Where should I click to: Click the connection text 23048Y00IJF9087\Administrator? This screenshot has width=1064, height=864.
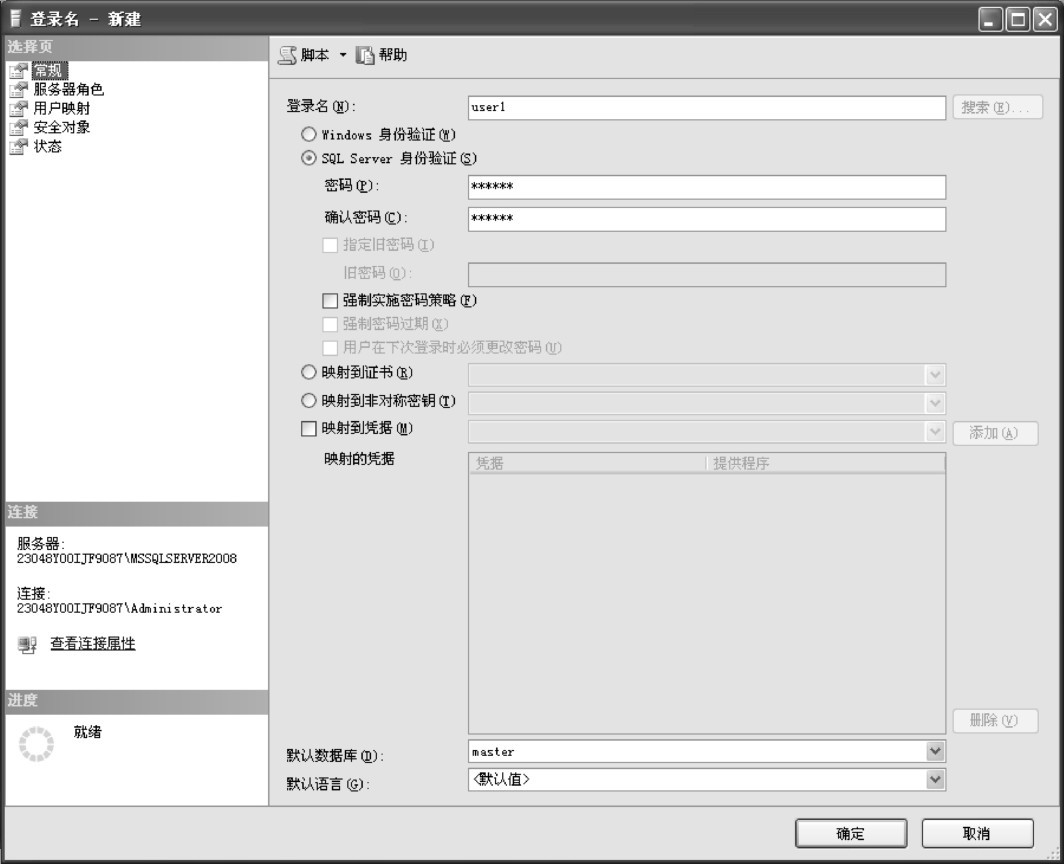coord(119,609)
